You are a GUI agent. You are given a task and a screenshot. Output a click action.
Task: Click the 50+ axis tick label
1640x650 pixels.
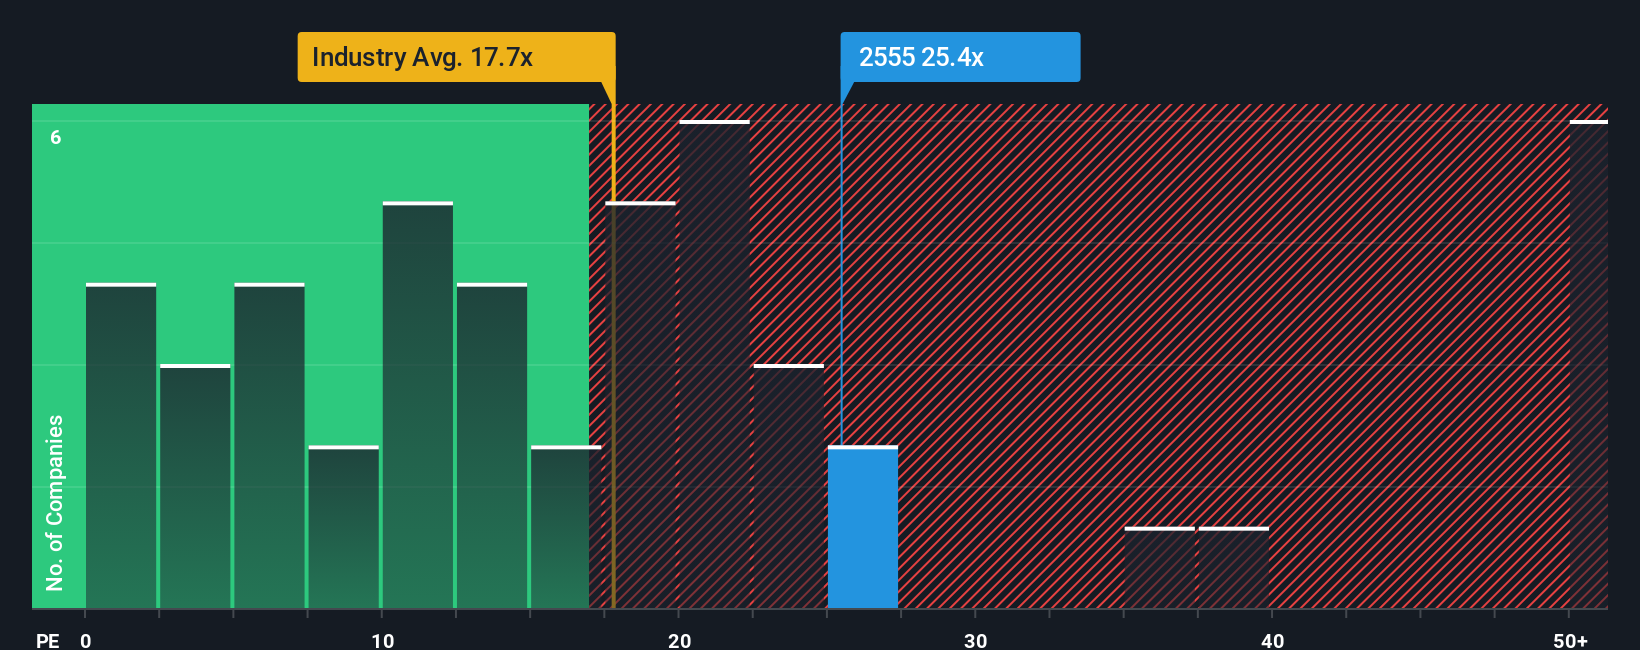tap(1571, 640)
